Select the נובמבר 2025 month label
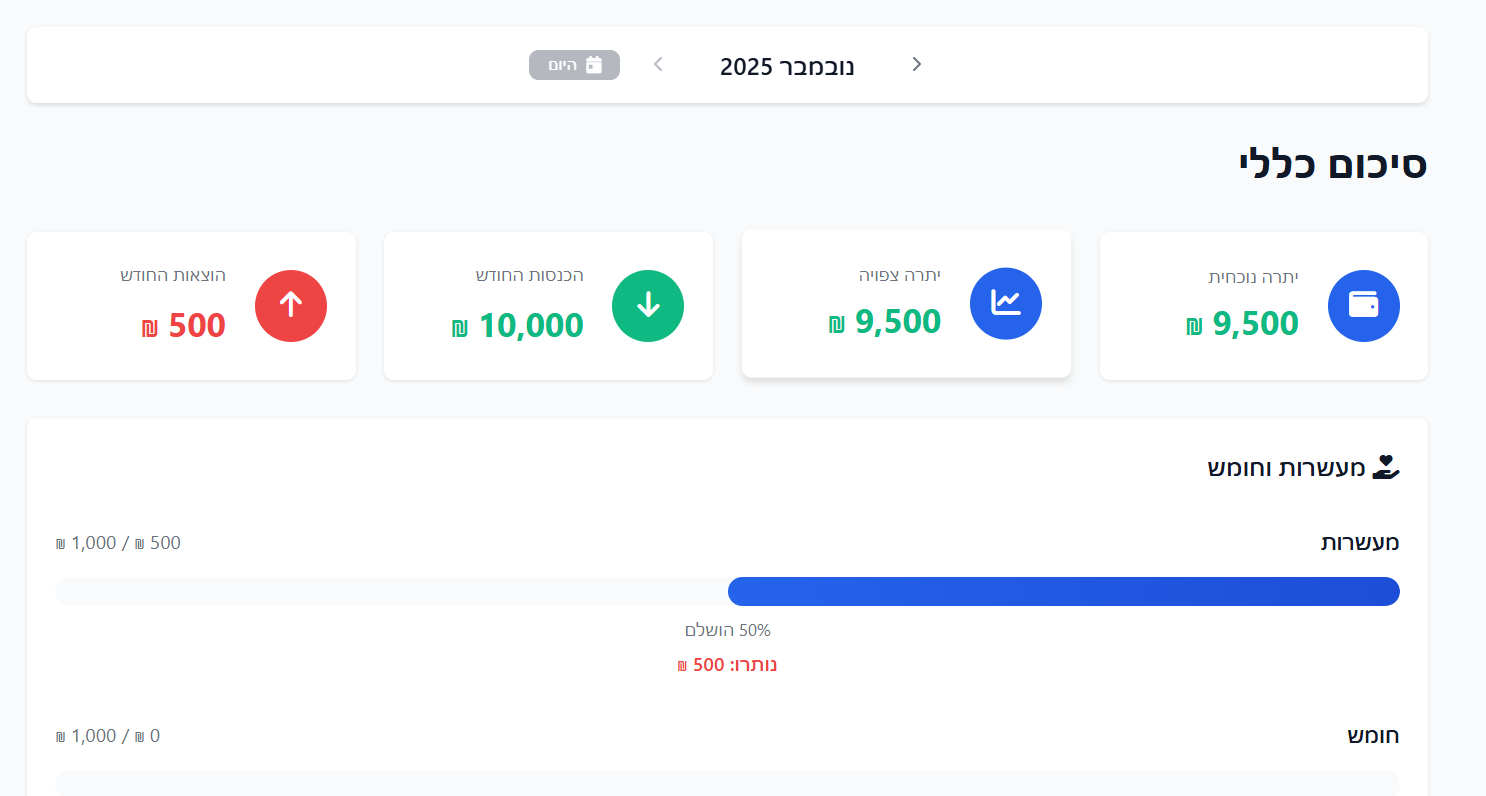 787,67
